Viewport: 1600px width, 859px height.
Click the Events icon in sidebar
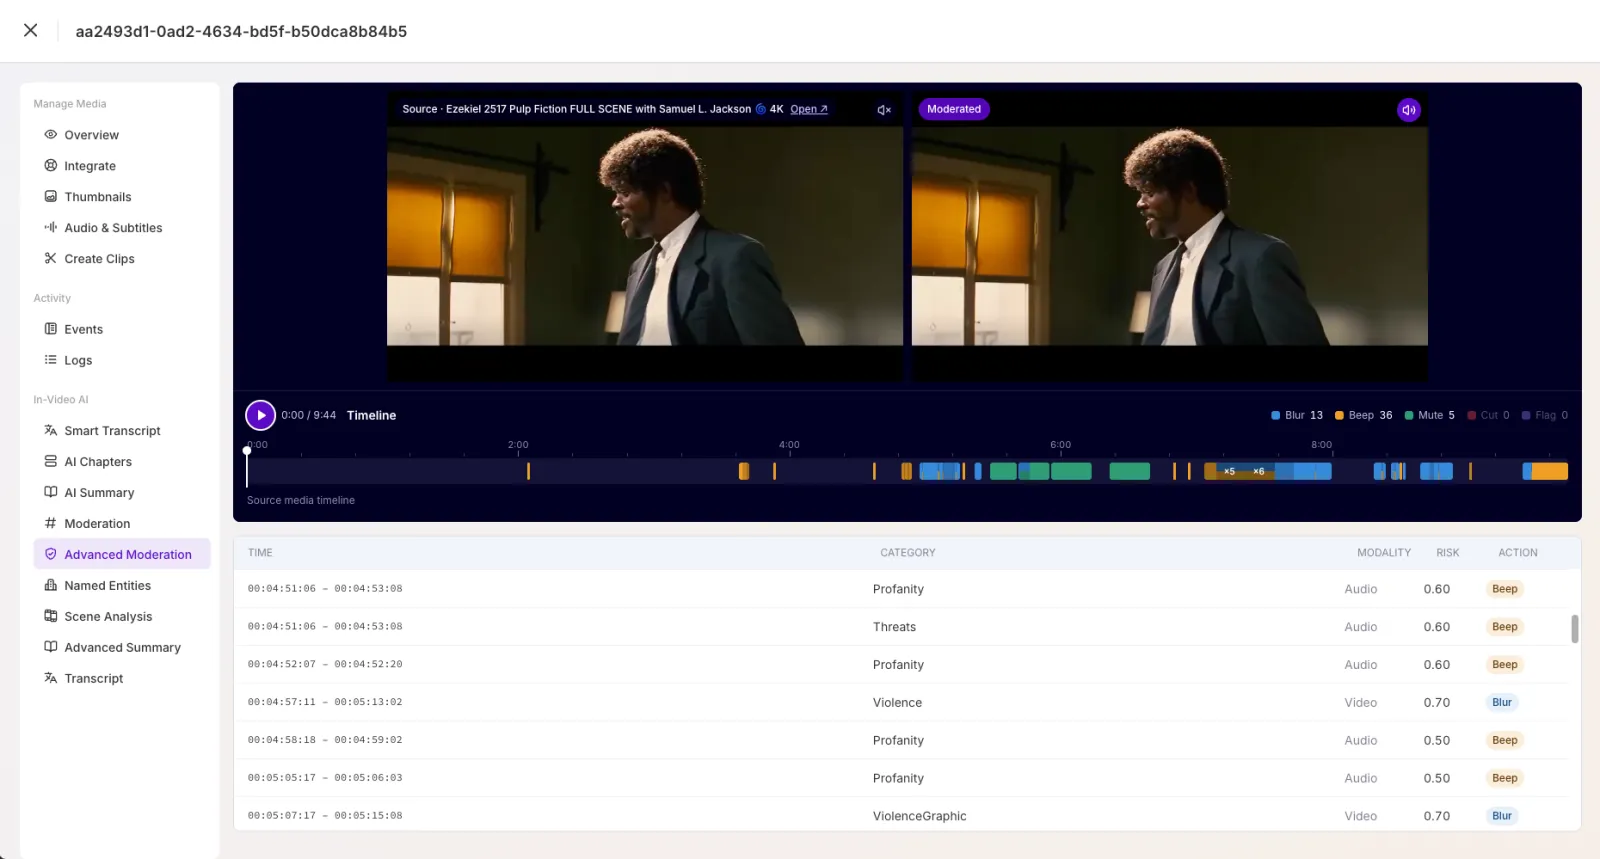[x=50, y=328]
